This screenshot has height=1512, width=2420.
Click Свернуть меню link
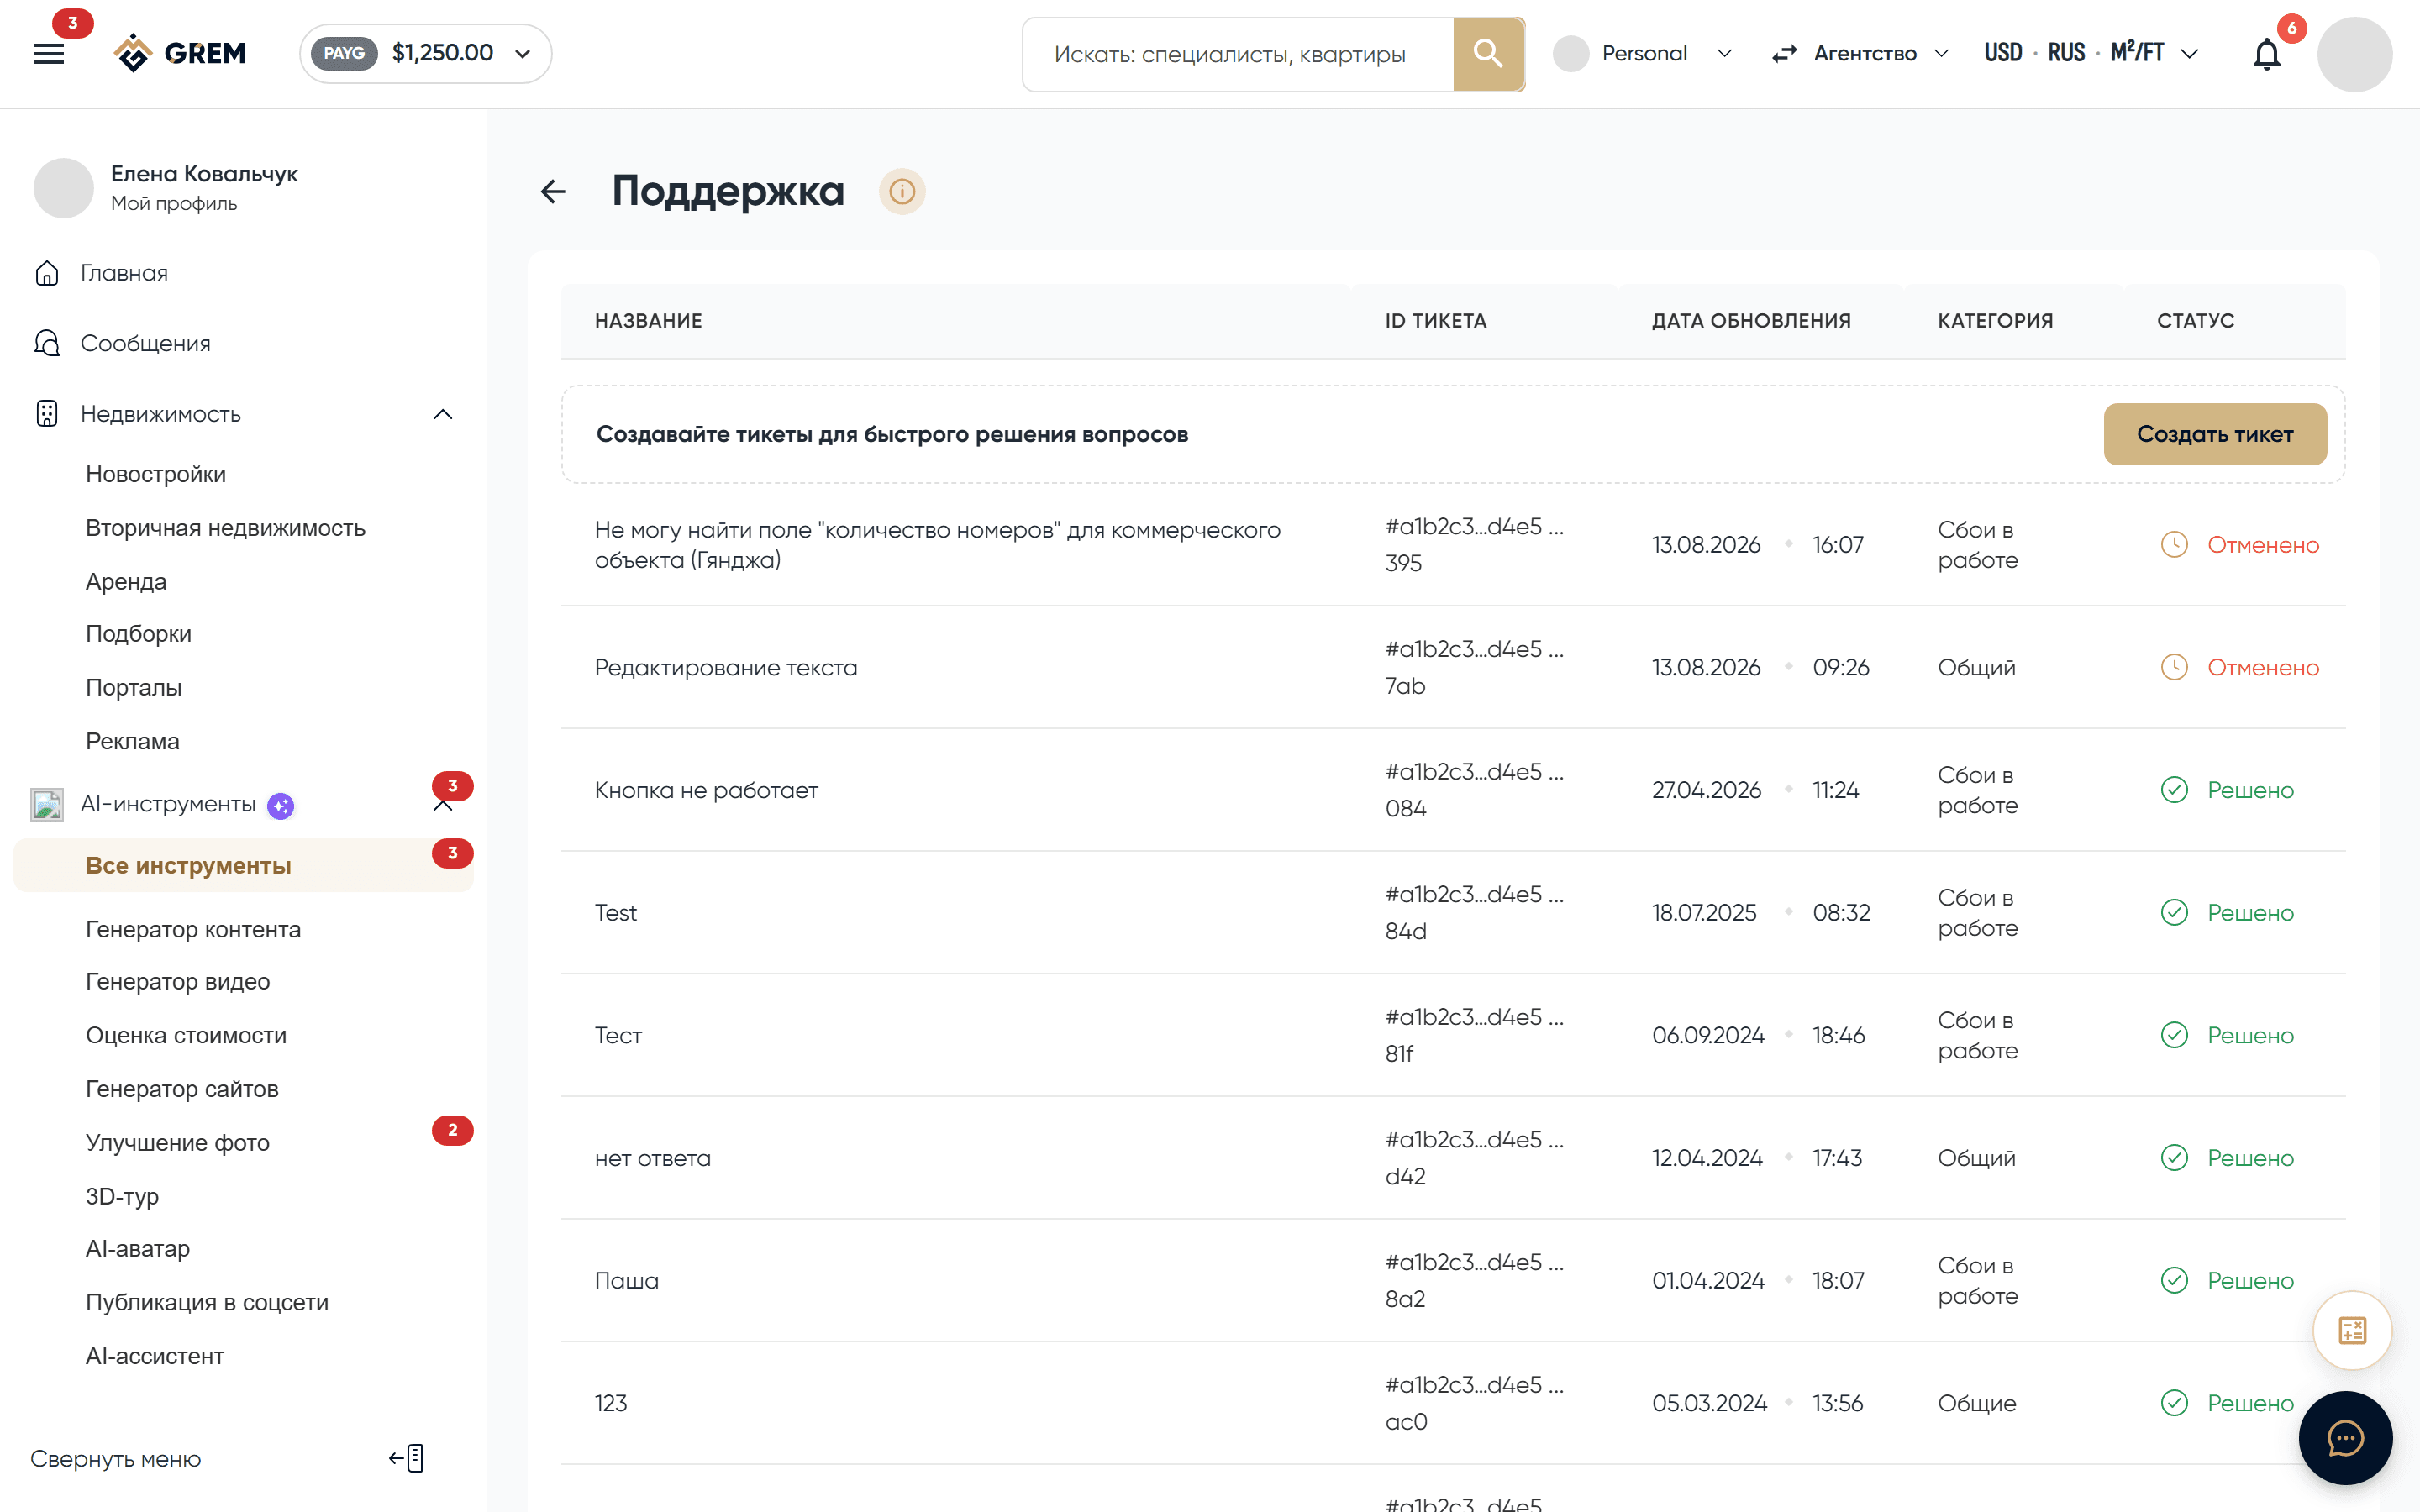tap(115, 1459)
